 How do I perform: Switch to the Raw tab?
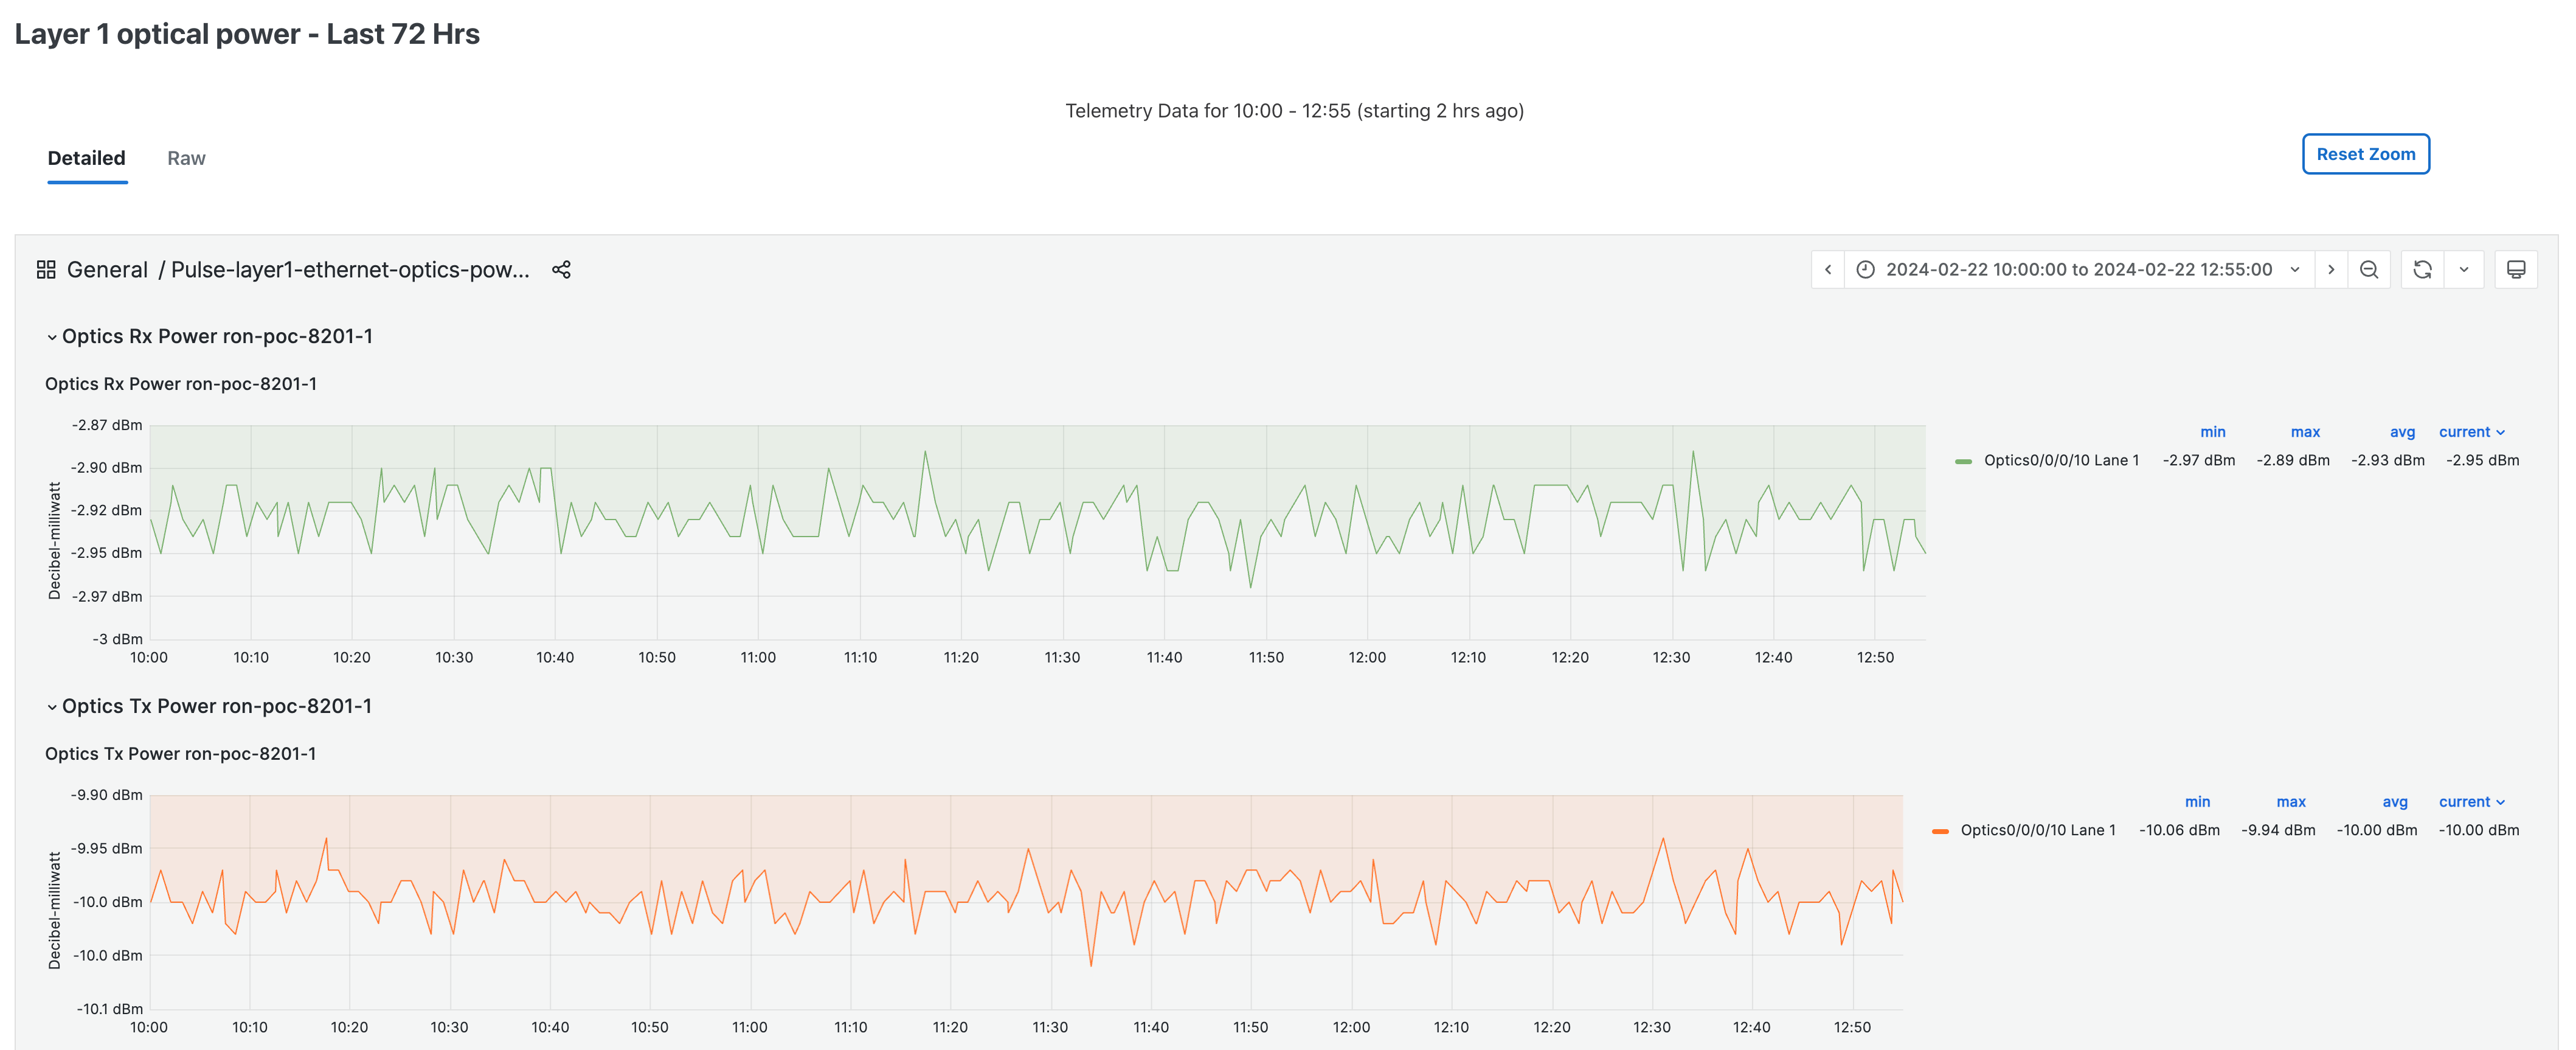[x=186, y=158]
